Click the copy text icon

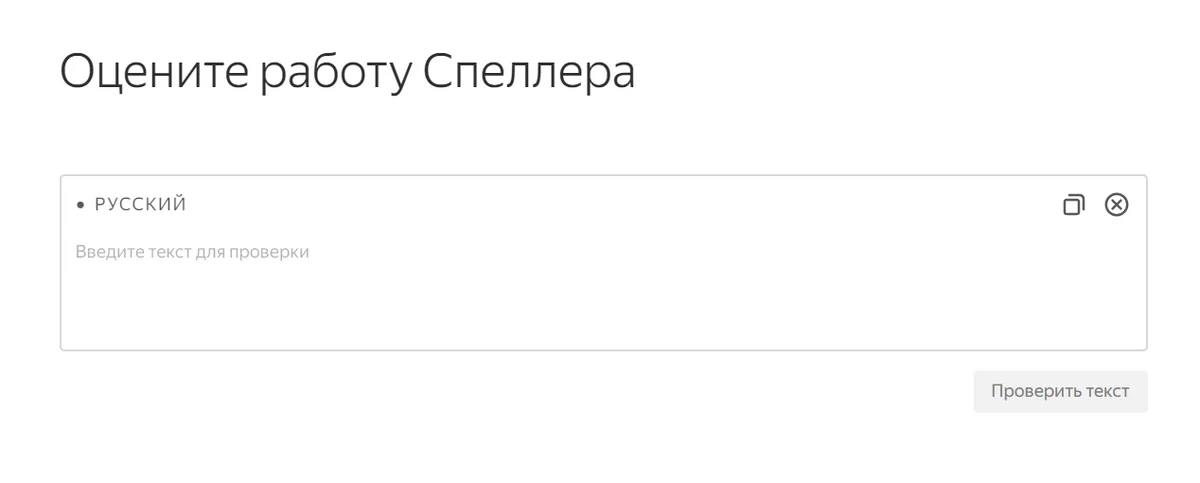pyautogui.click(x=1073, y=205)
